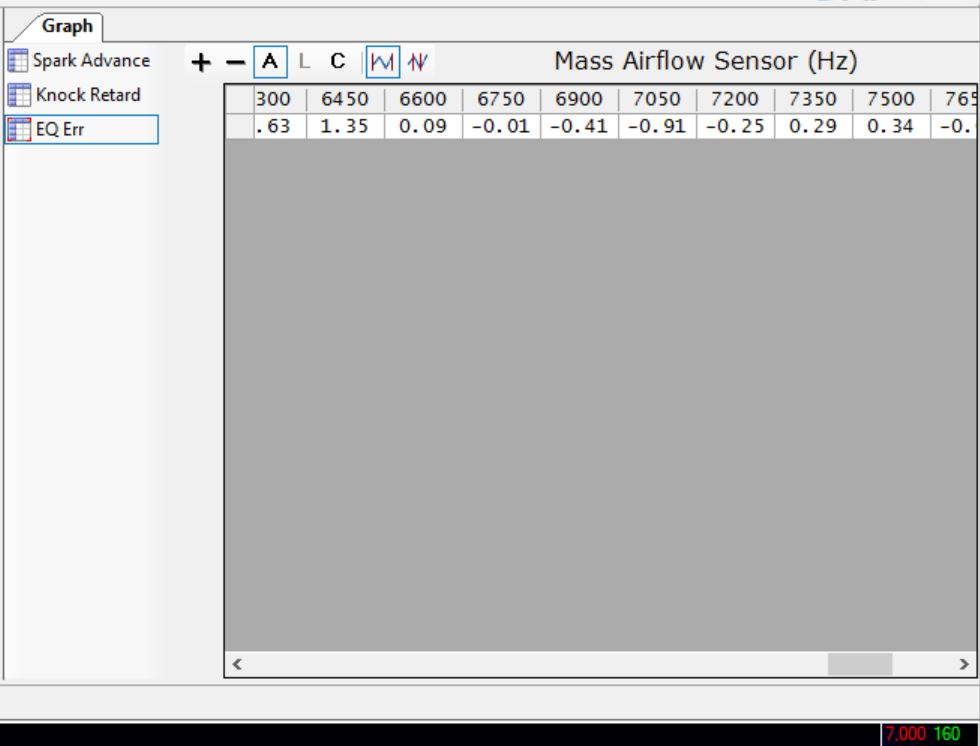Select the L mode button

(304, 62)
